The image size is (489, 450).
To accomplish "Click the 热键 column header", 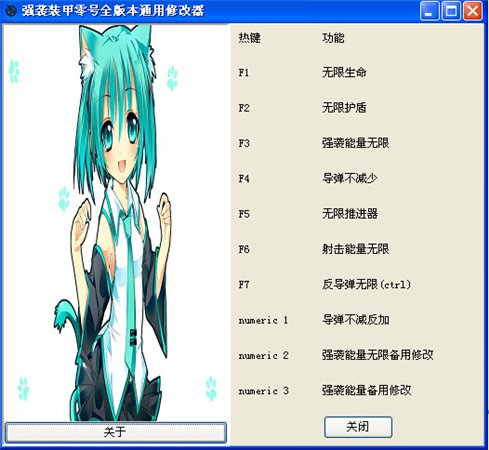I will click(249, 38).
